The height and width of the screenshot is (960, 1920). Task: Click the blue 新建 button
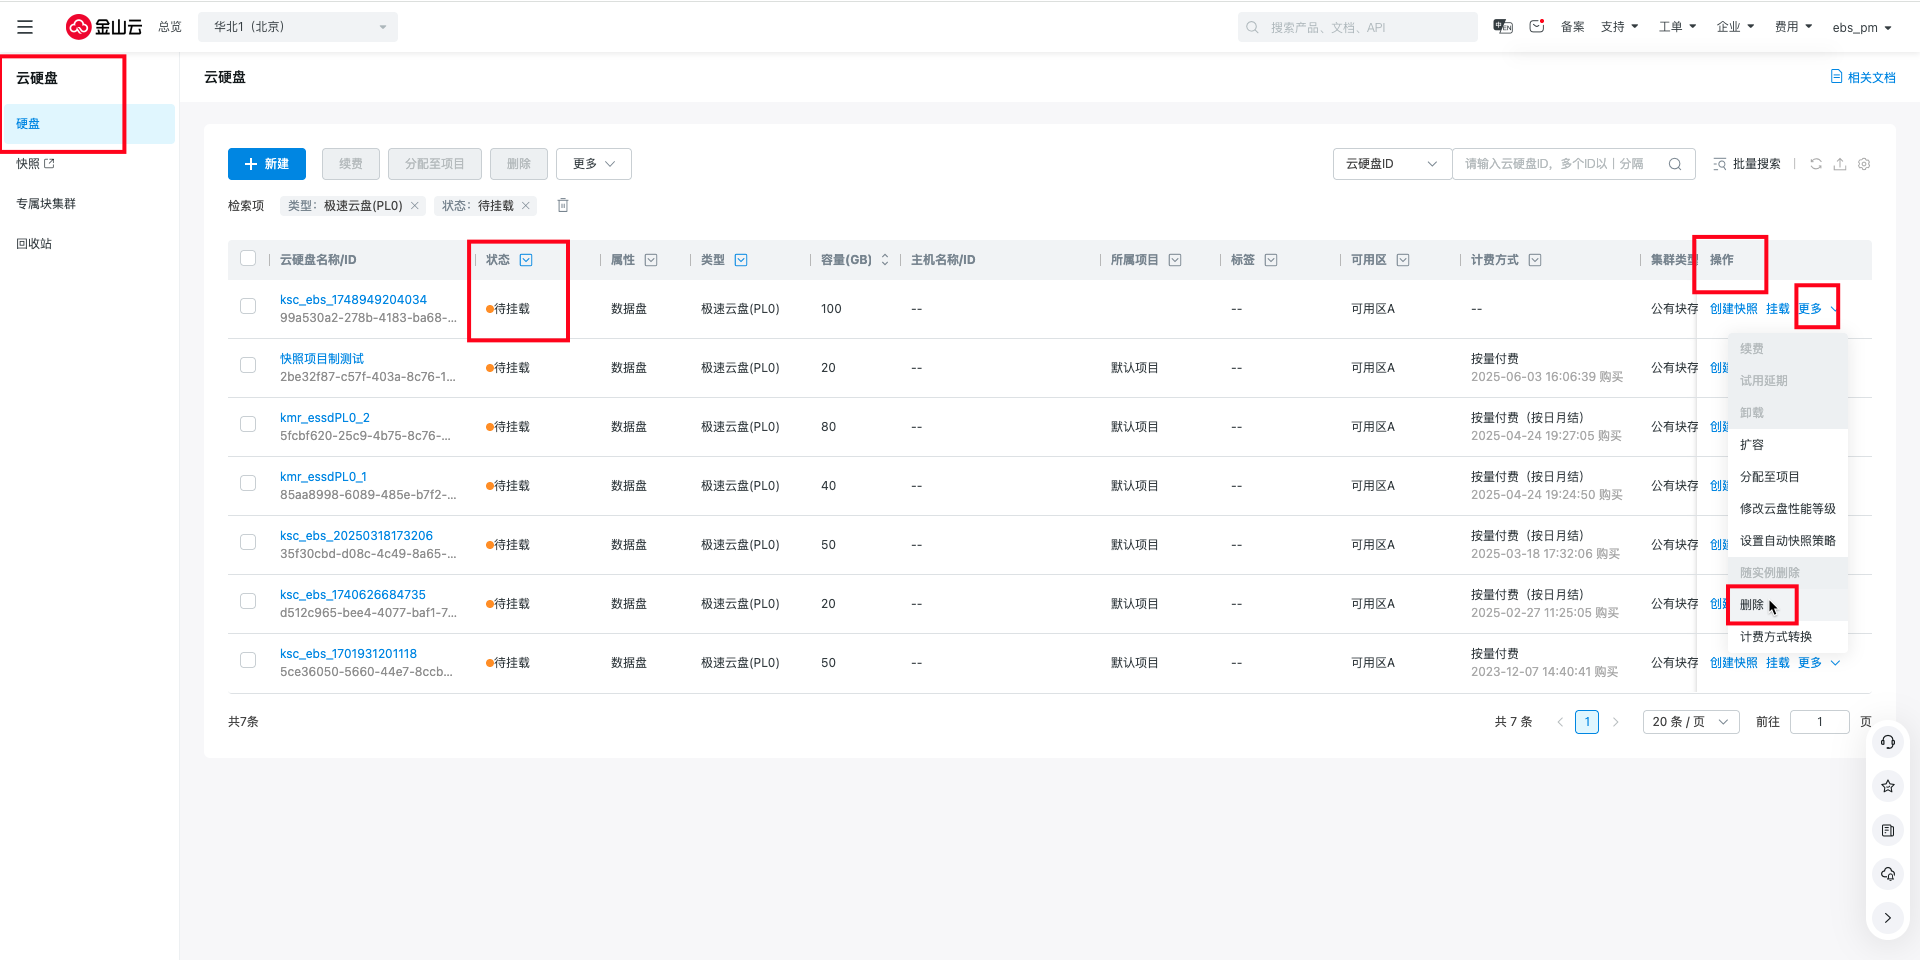[x=267, y=164]
